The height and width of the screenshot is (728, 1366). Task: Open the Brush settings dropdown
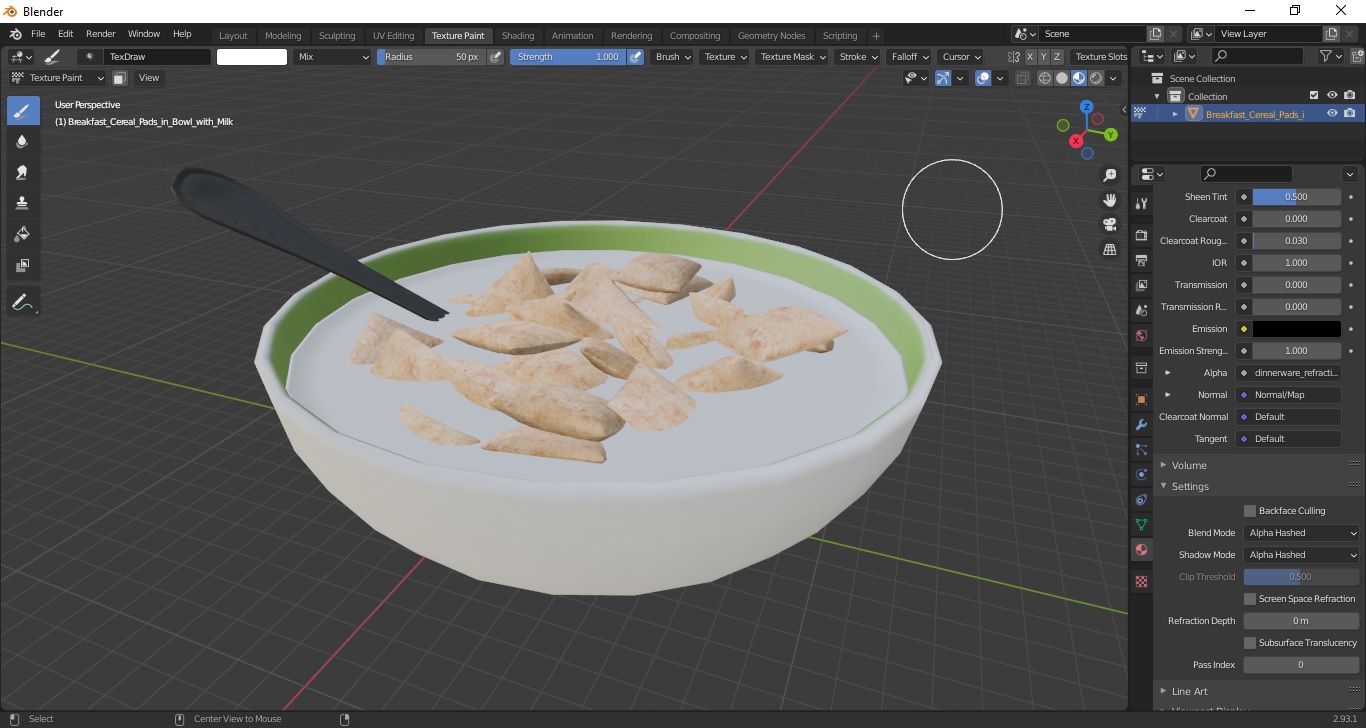[x=673, y=57]
